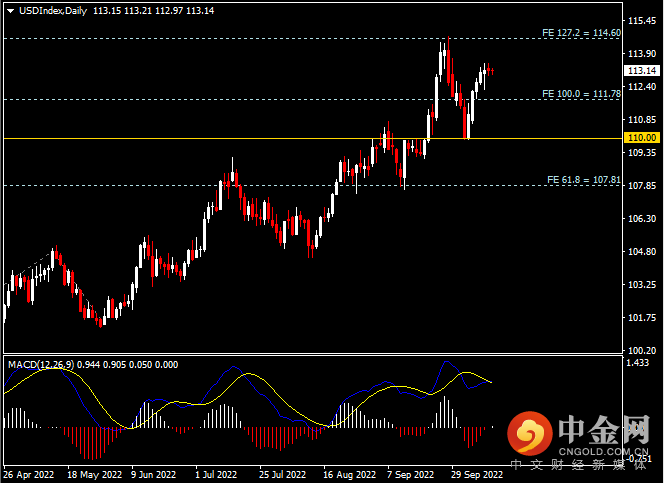The height and width of the screenshot is (483, 664).
Task: Click the 18 May 2022 date label
Action: 94,475
